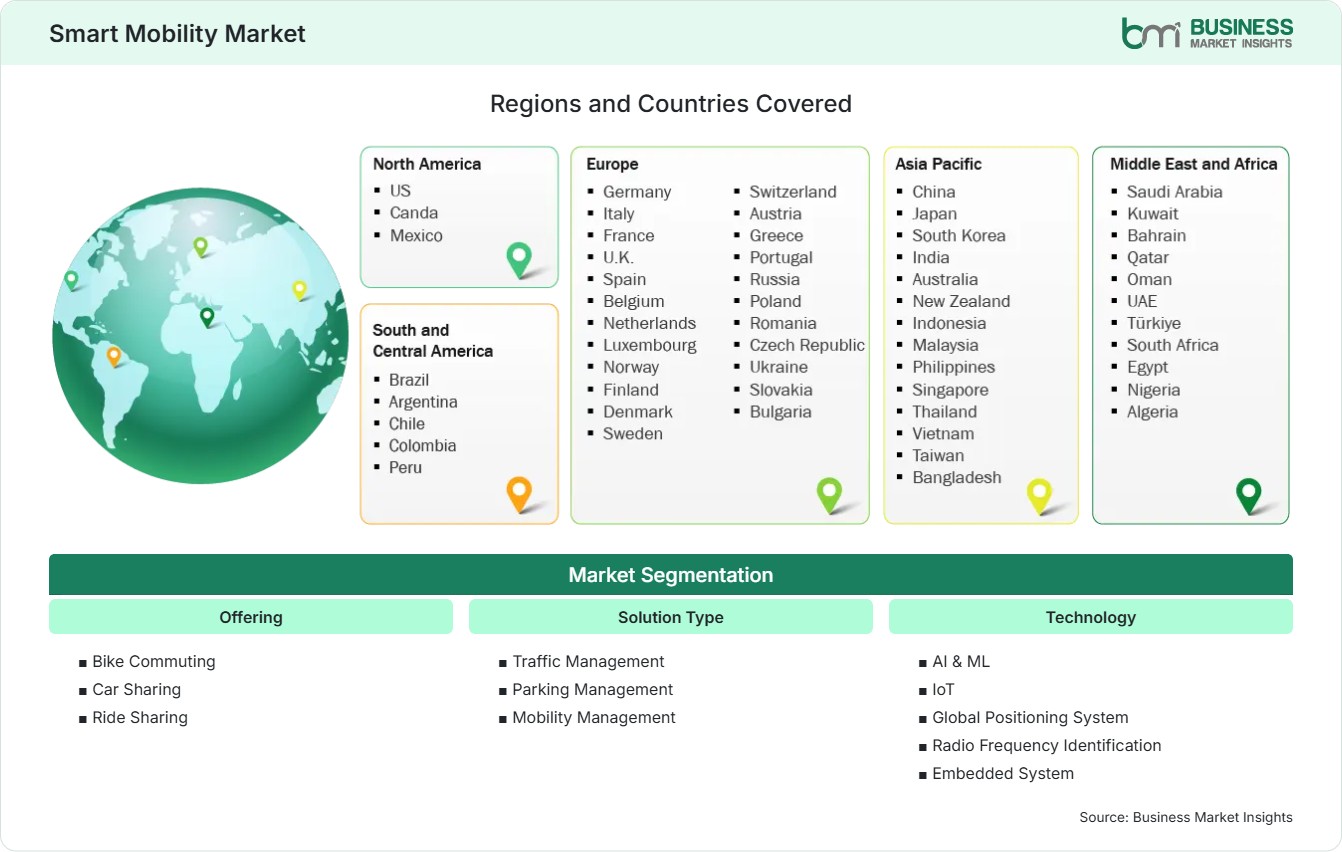Click Mexico in North America list
Image resolution: width=1342 pixels, height=852 pixels.
416,235
